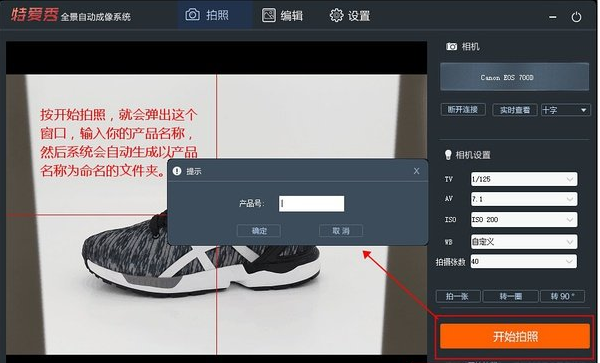Click the 转一圈 button

pyautogui.click(x=510, y=296)
